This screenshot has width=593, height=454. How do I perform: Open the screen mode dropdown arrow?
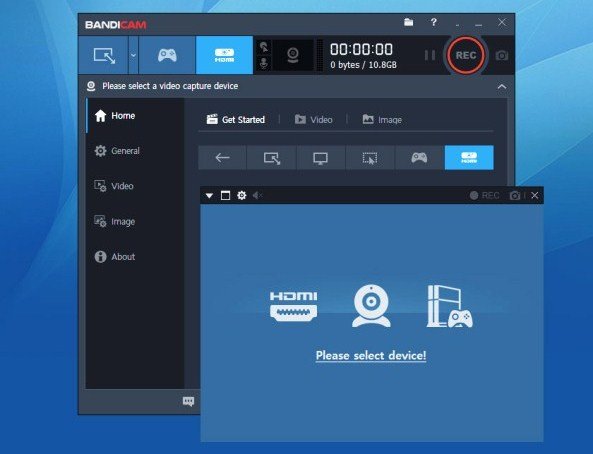point(133,55)
